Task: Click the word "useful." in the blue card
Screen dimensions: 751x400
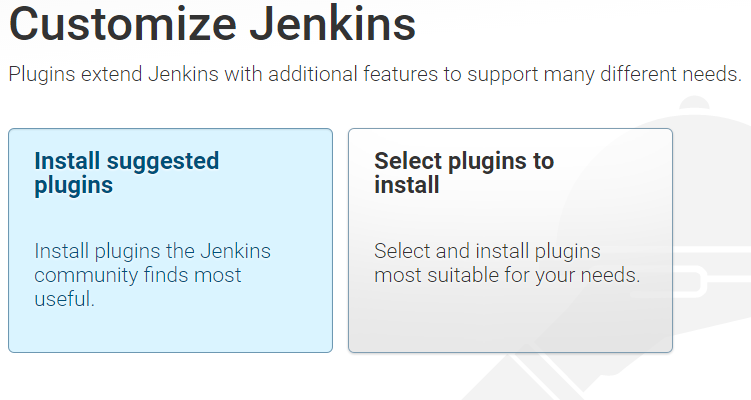Action: [x=64, y=298]
